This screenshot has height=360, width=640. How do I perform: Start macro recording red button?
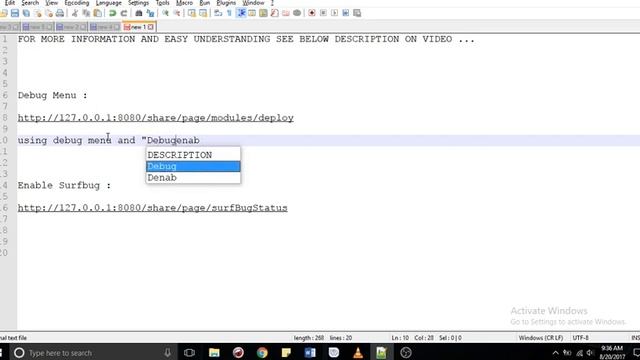point(312,13)
